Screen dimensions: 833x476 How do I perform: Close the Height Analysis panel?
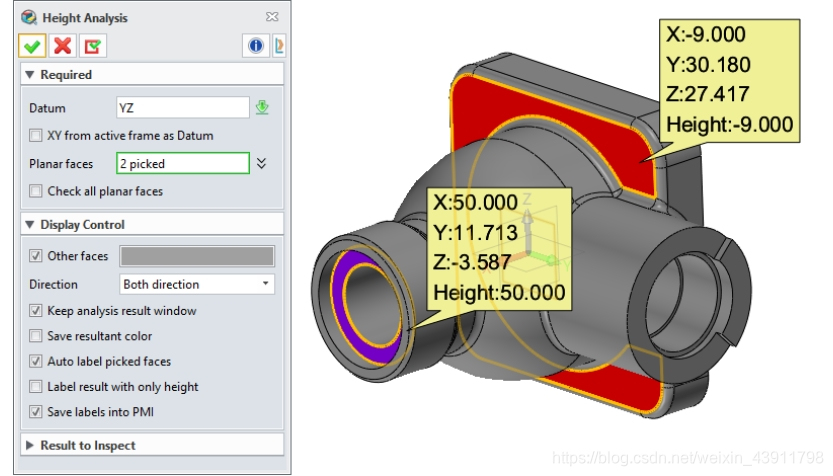[272, 17]
